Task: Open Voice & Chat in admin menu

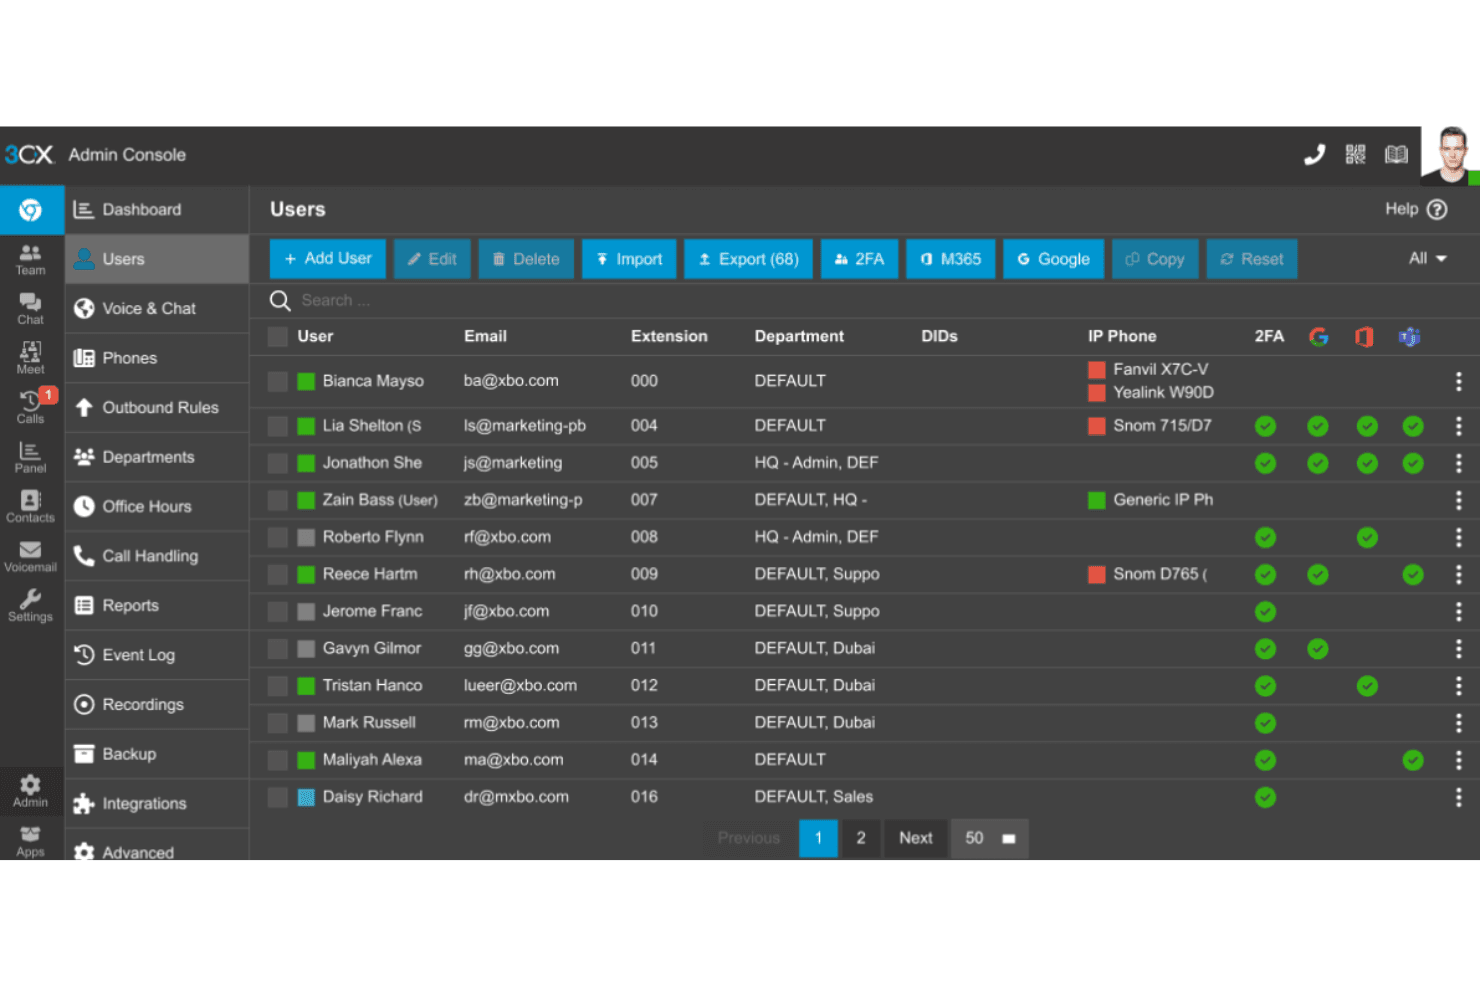Action: point(157,309)
